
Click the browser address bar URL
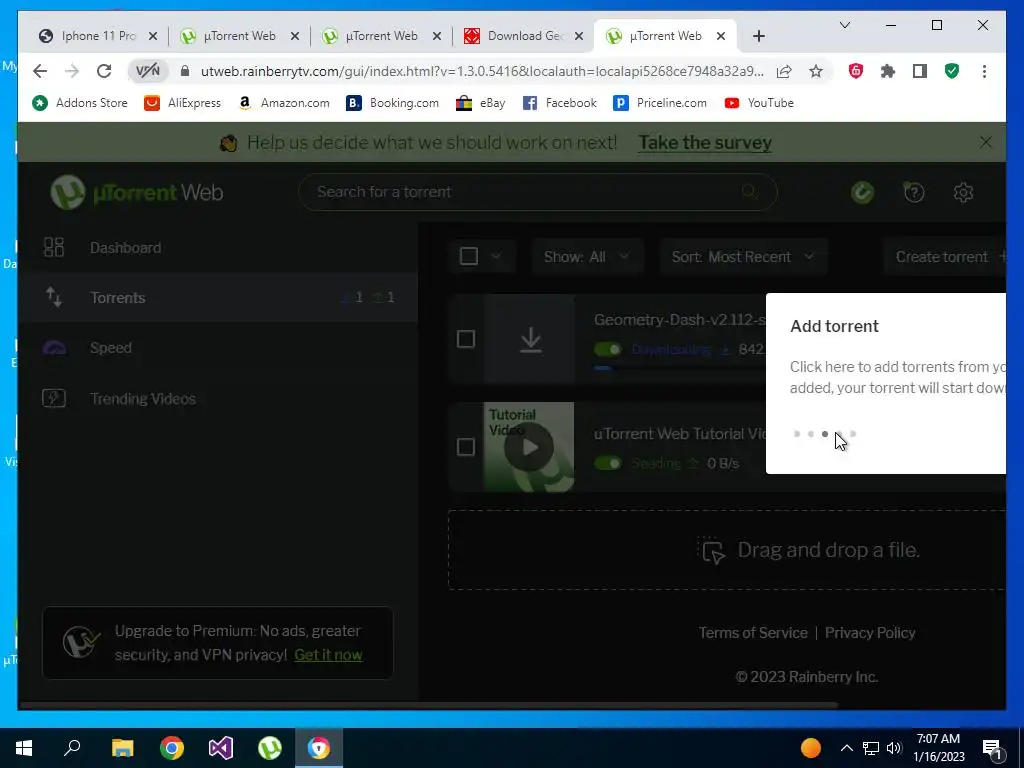(482, 71)
